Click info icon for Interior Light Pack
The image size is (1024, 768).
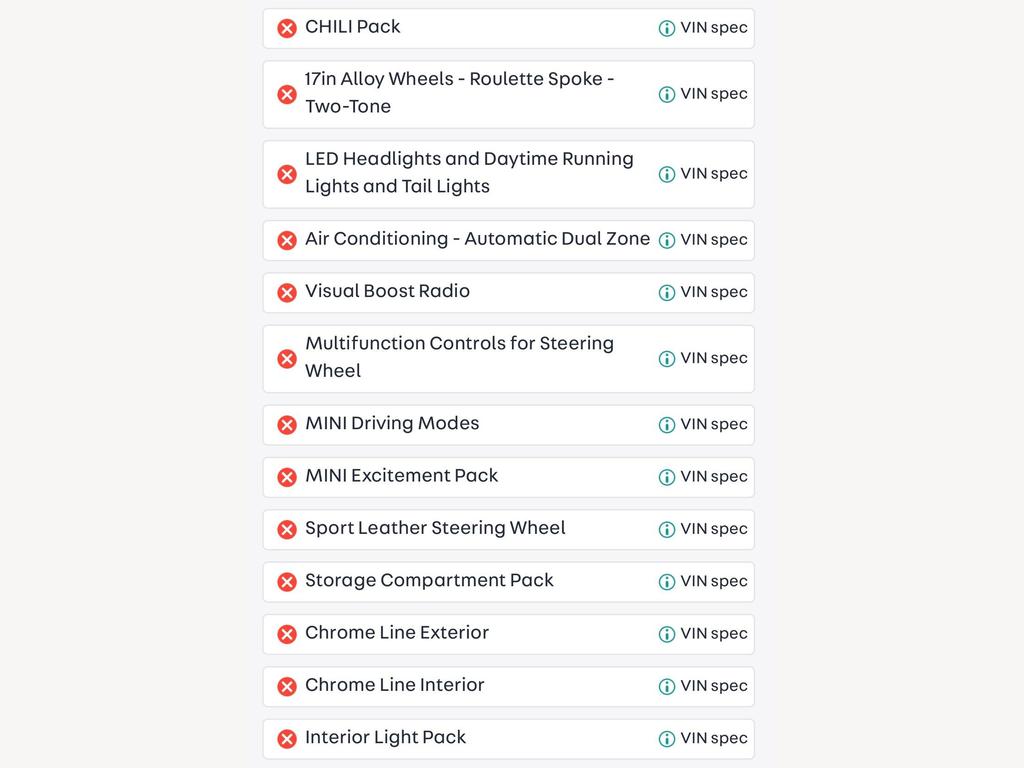pyautogui.click(x=666, y=739)
